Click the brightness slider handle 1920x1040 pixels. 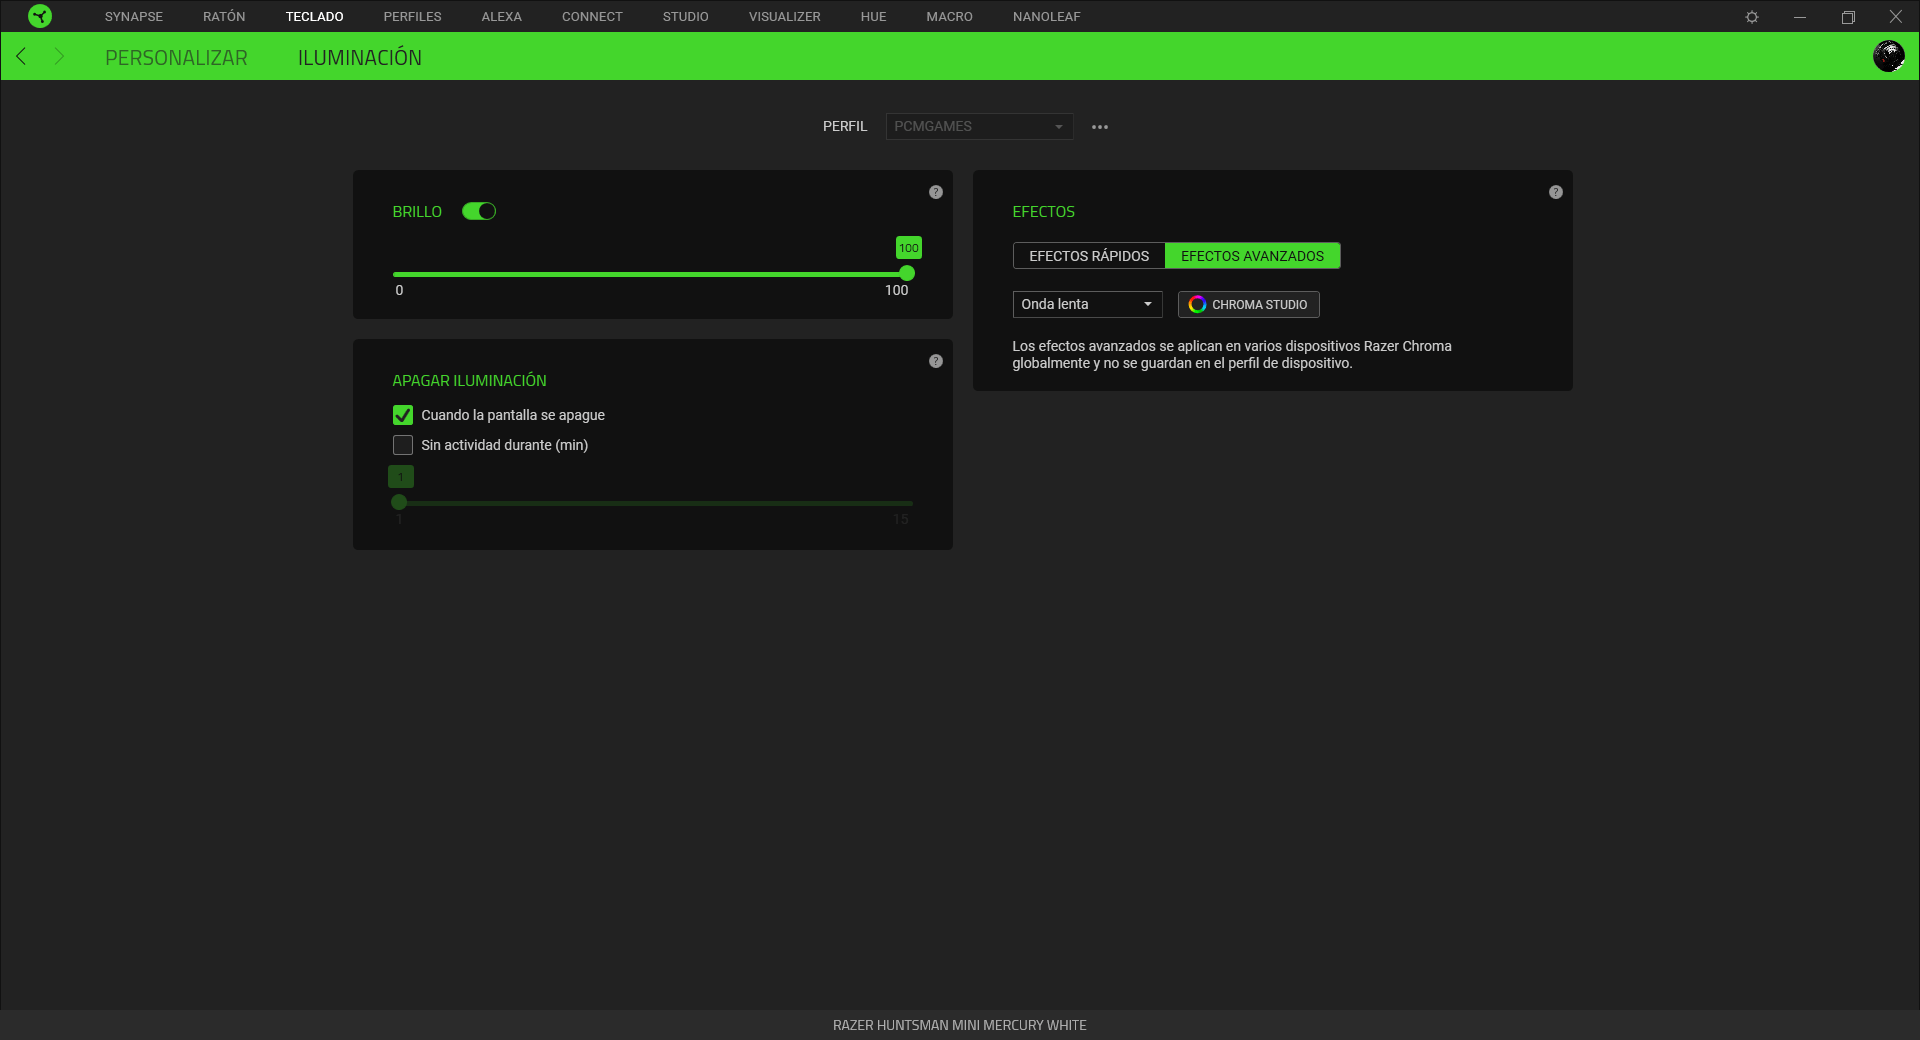[x=907, y=273]
